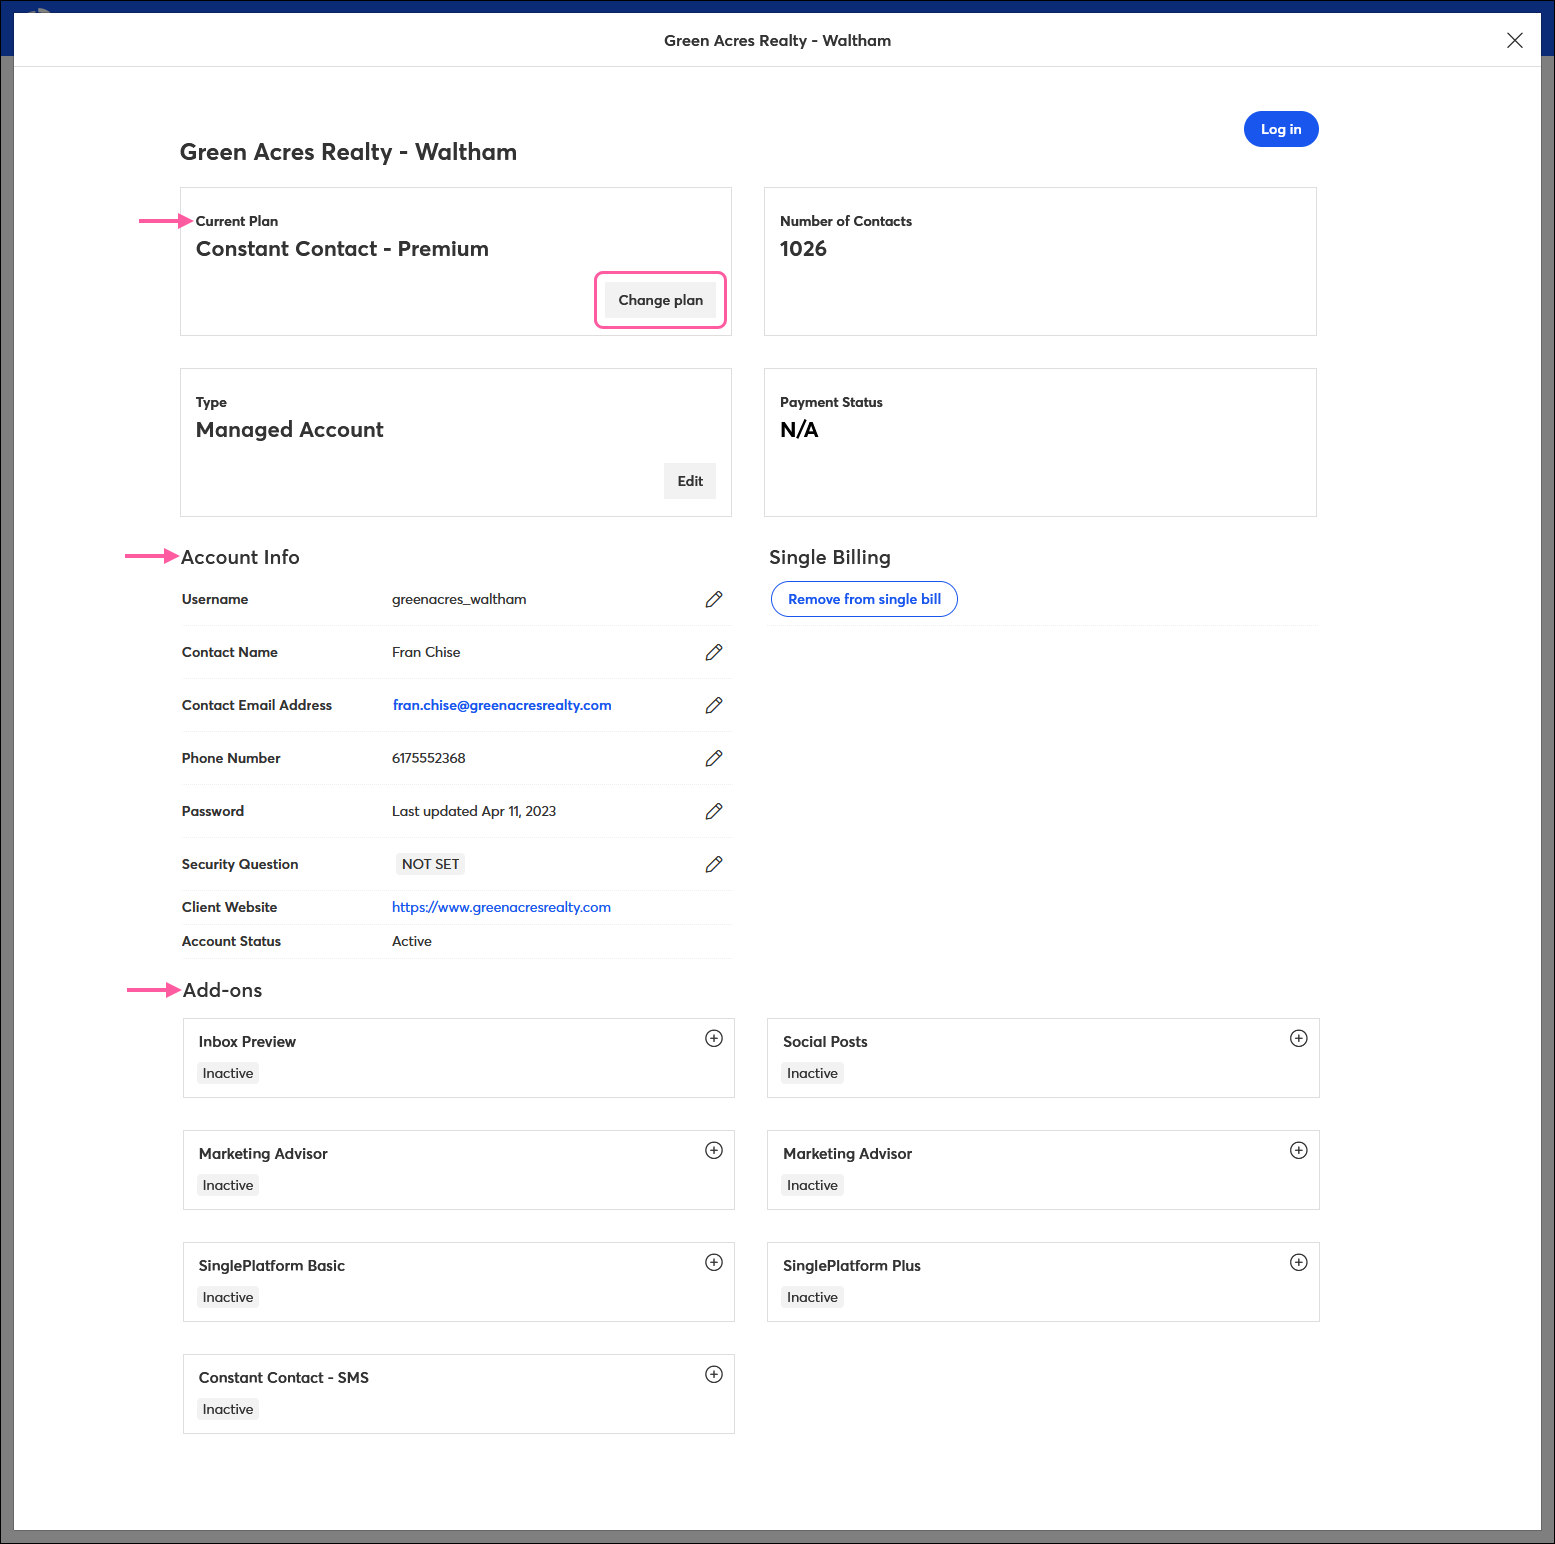Click the Managed Account type text
Screen dimensions: 1555x1544
point(290,430)
